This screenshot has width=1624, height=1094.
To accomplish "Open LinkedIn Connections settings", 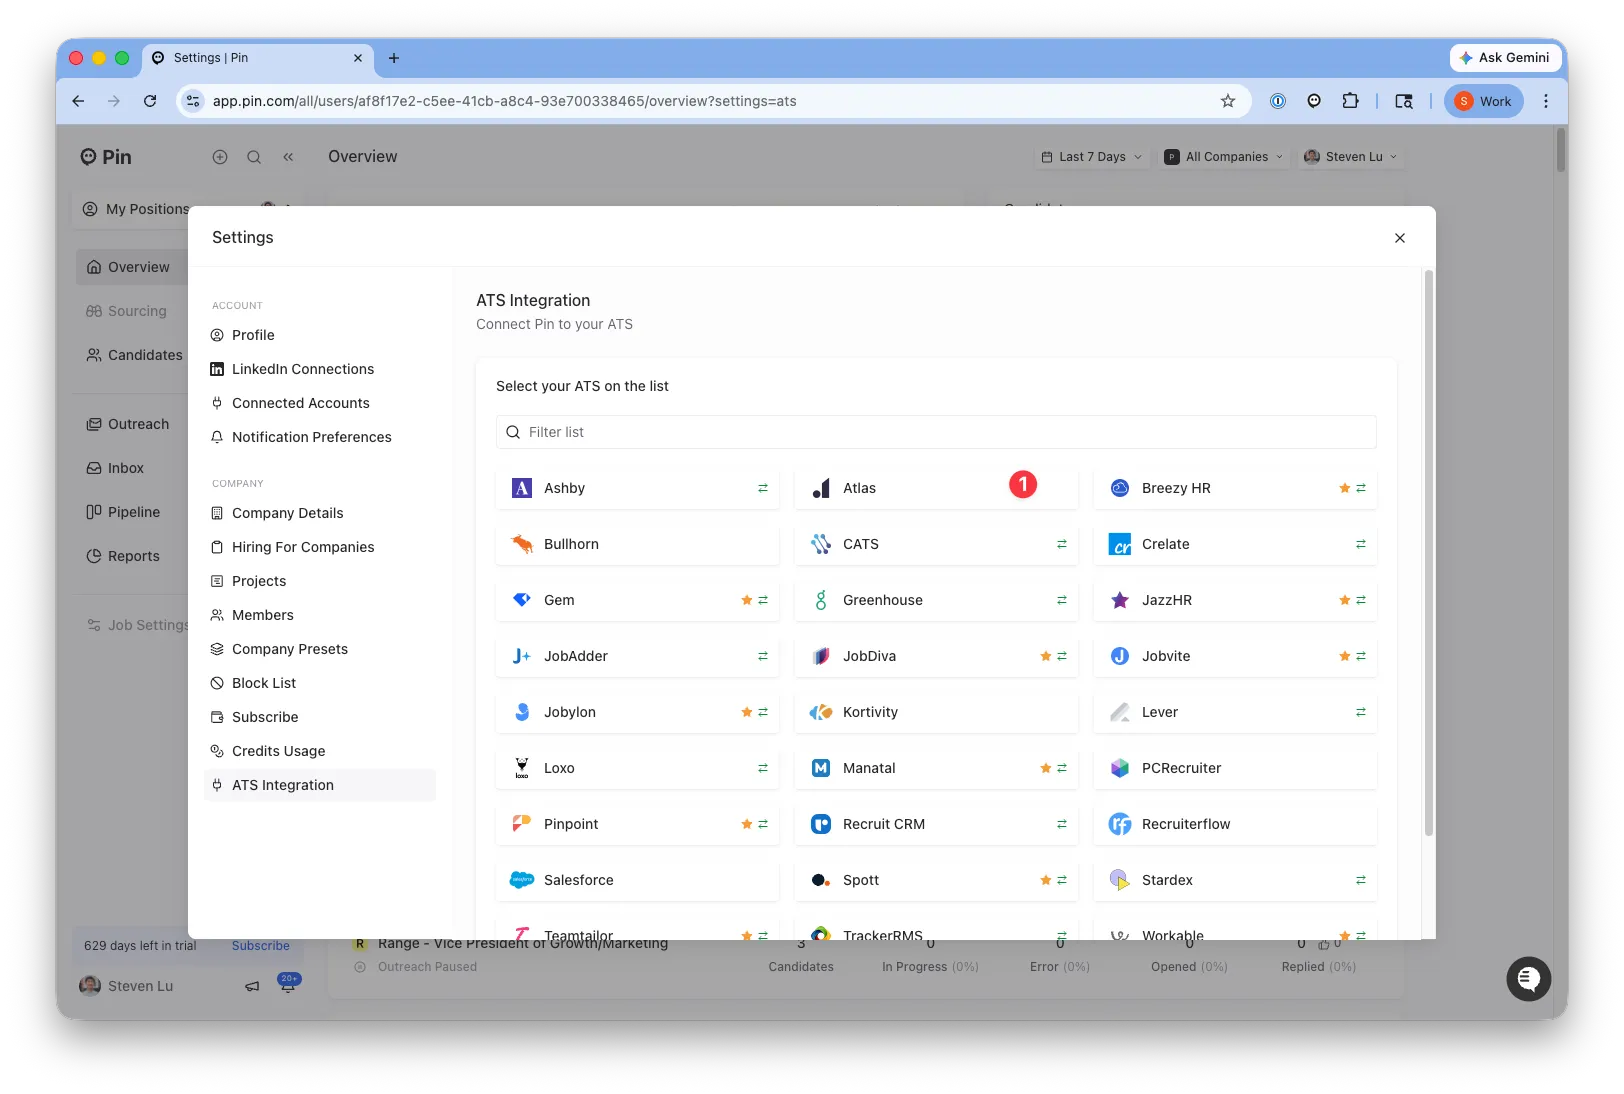I will point(320,369).
